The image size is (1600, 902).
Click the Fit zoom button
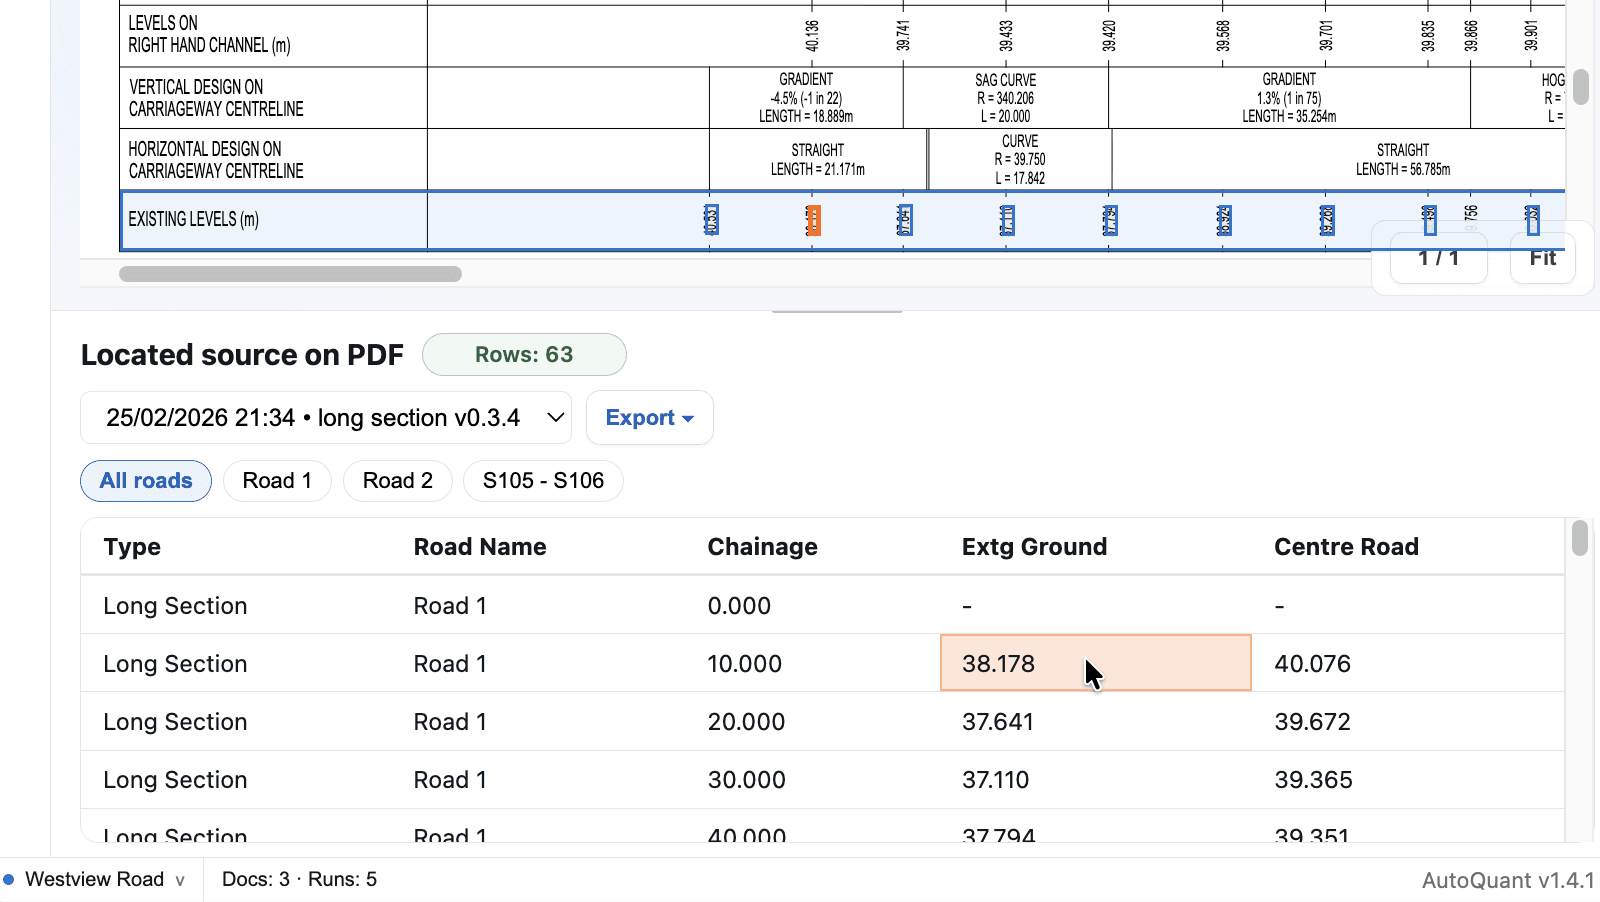pyautogui.click(x=1543, y=258)
